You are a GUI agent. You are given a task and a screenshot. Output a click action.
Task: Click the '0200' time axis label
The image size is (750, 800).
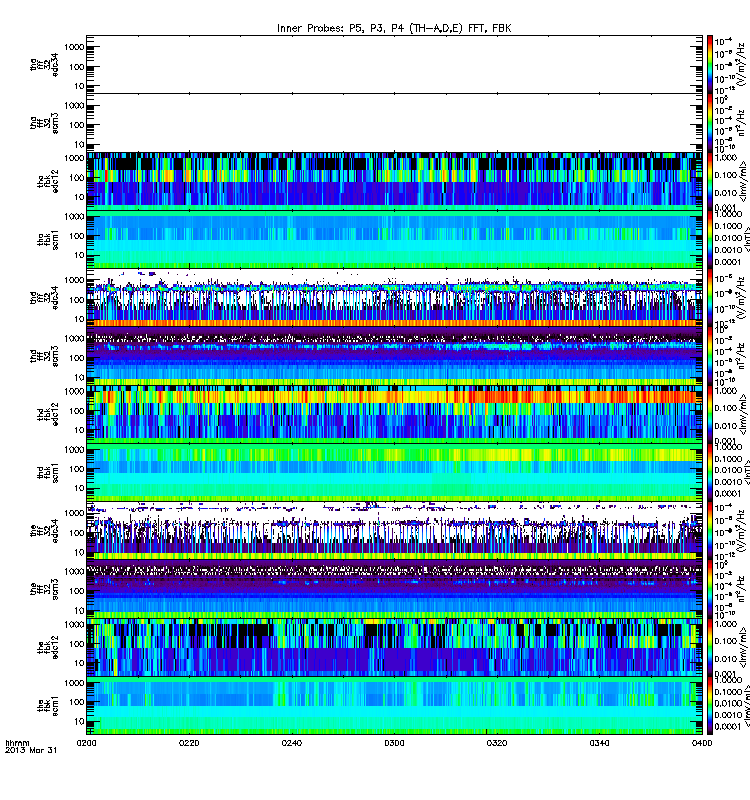point(87,743)
